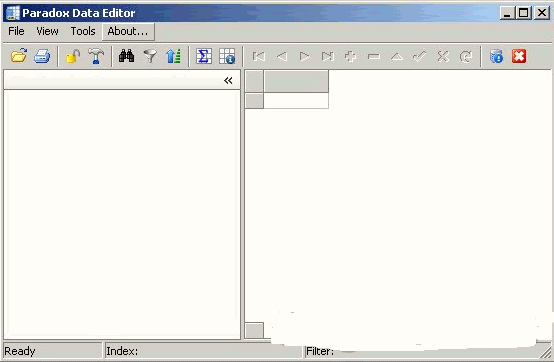
Task: Open the sigma calculation tool
Action: pyautogui.click(x=204, y=56)
